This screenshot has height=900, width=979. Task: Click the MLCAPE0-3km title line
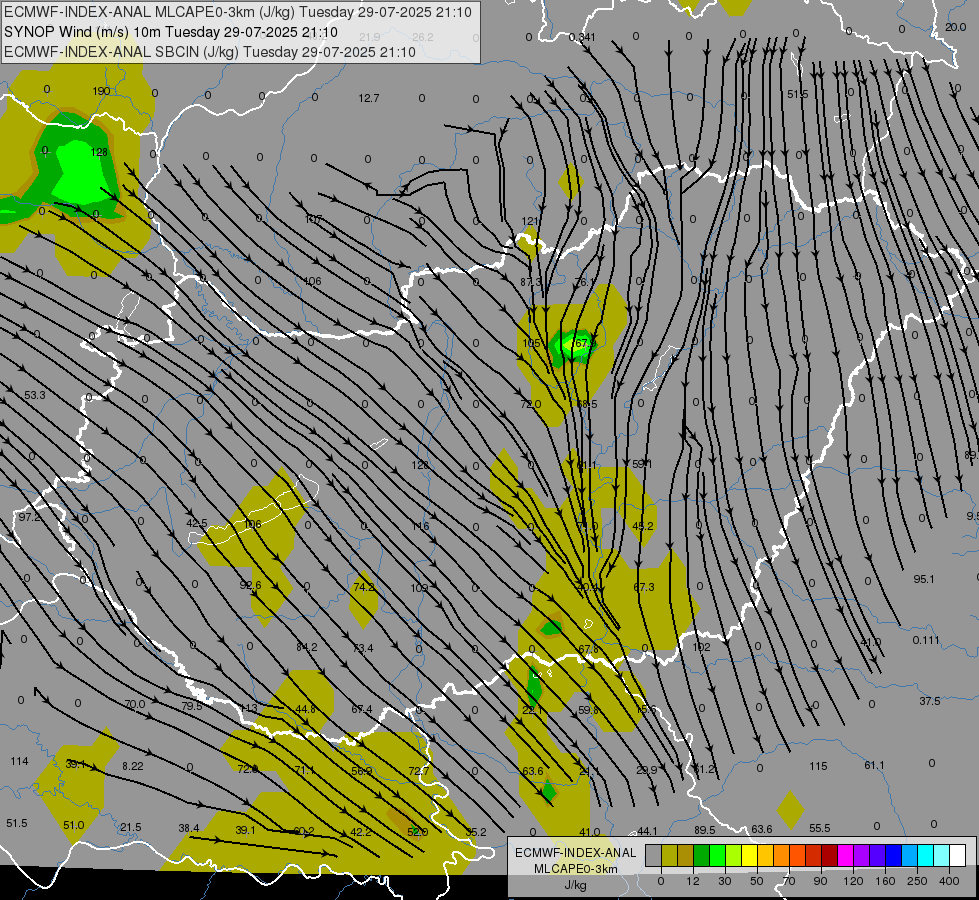tap(238, 12)
